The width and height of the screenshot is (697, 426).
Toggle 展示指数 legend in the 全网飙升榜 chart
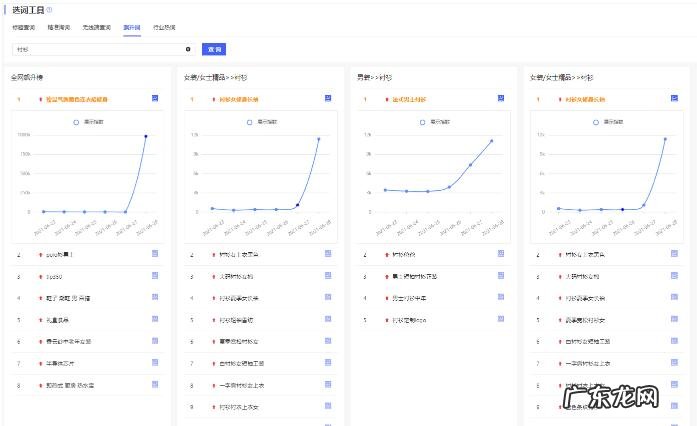click(88, 122)
